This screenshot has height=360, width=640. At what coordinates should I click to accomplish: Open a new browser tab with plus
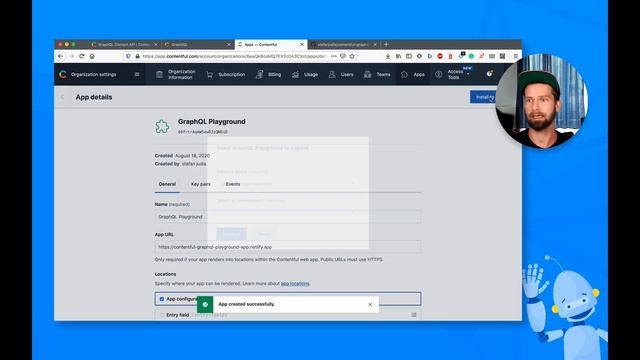click(x=386, y=44)
